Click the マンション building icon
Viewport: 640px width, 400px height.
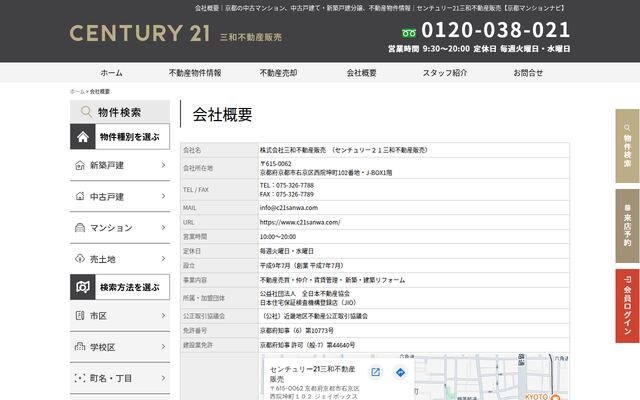coord(80,227)
